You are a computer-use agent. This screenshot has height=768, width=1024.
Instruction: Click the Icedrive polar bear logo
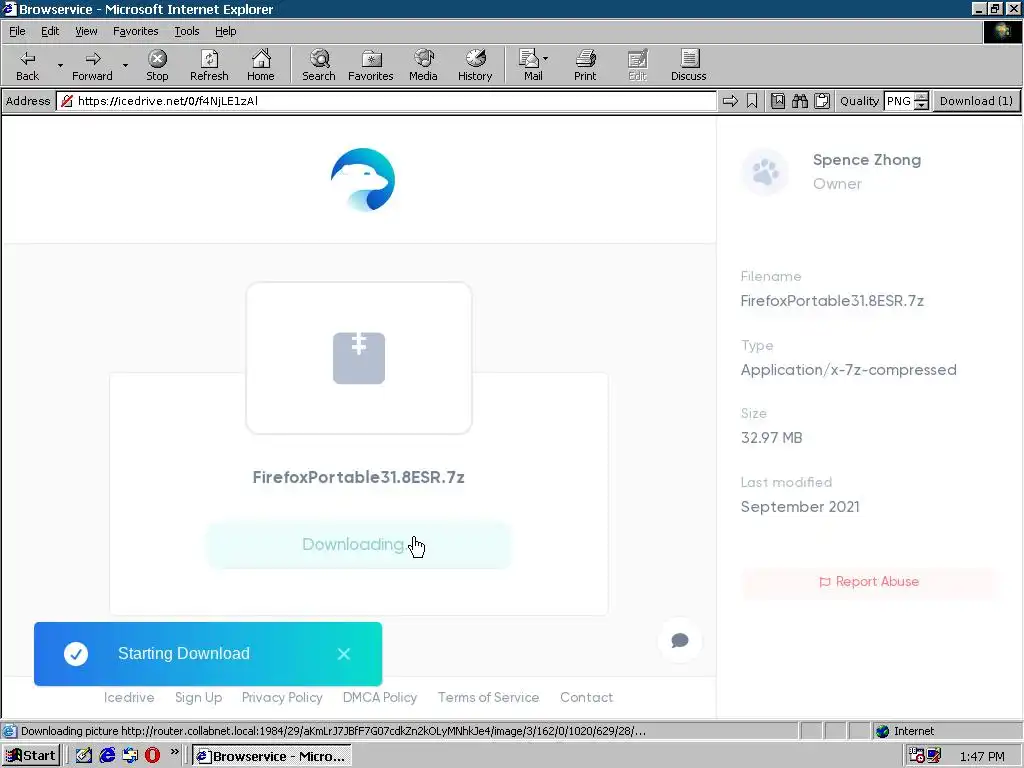coord(363,180)
